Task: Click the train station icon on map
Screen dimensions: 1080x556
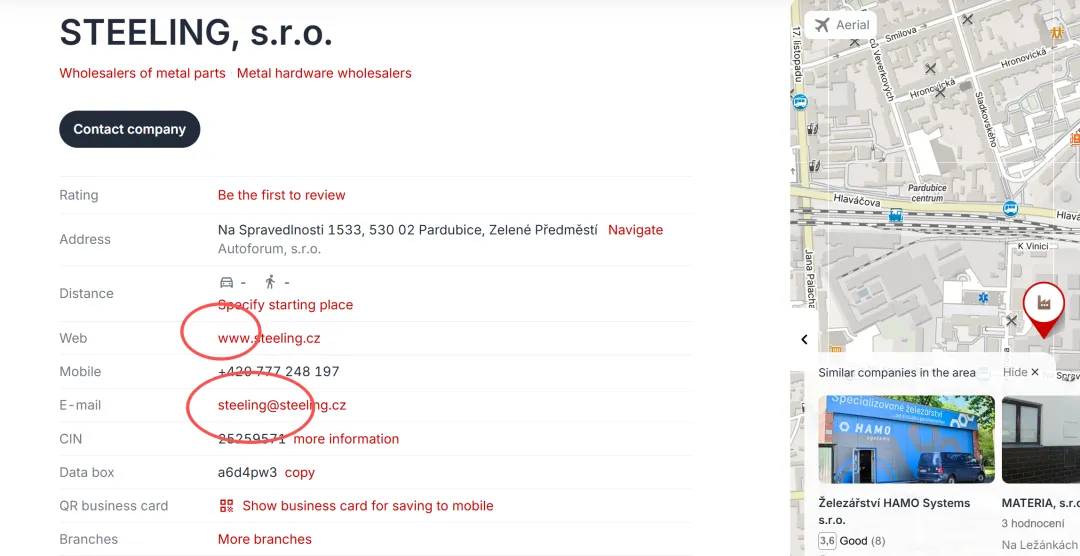Action: 895,216
